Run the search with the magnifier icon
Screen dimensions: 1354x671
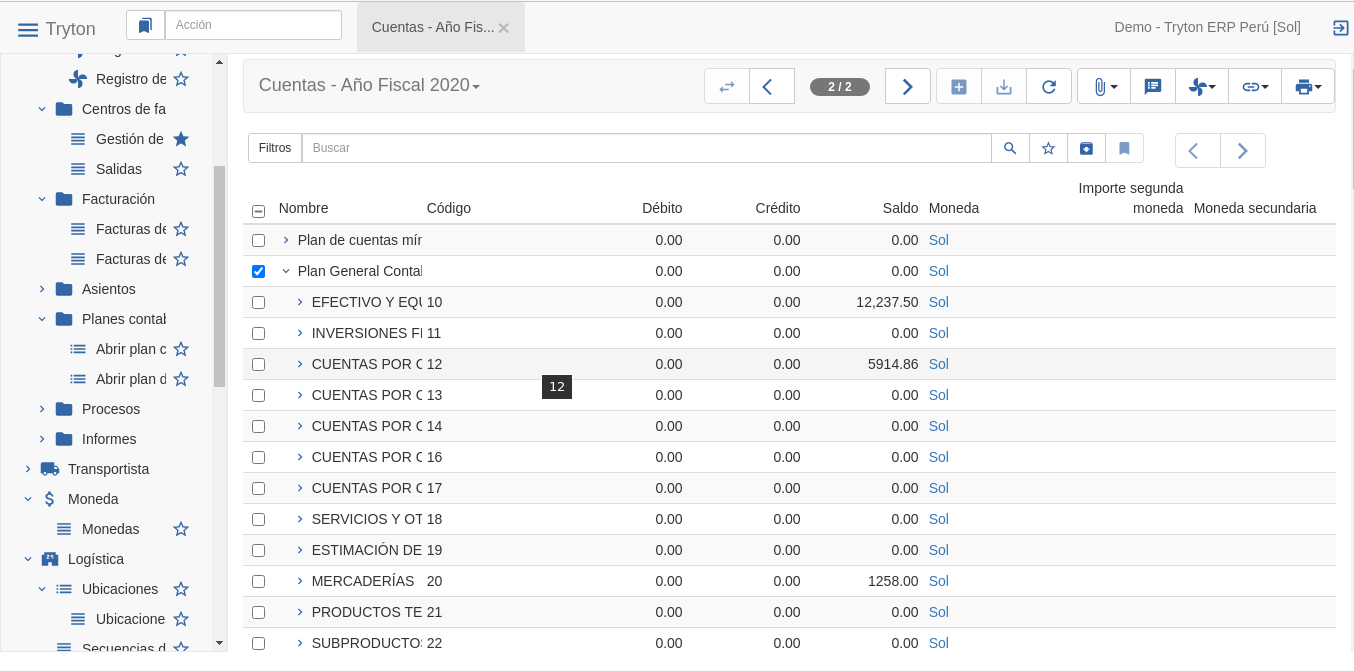(1010, 148)
